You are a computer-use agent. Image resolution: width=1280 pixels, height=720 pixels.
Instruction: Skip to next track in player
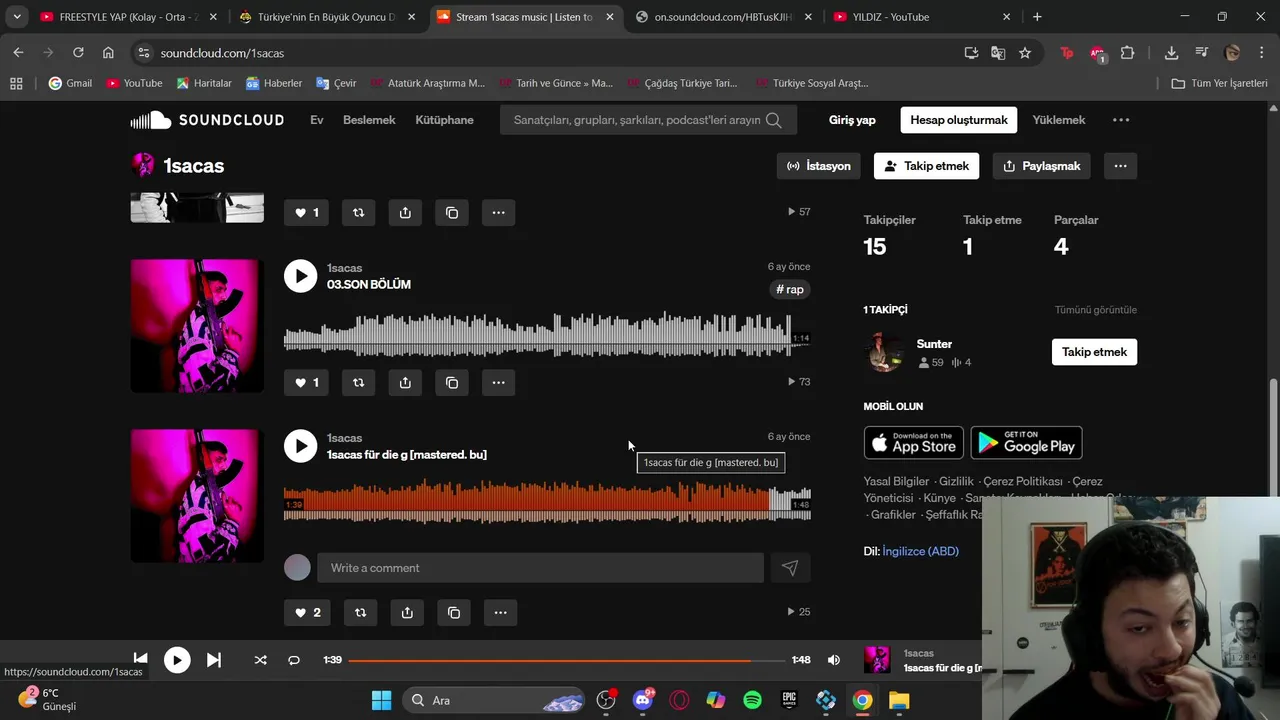pos(214,659)
